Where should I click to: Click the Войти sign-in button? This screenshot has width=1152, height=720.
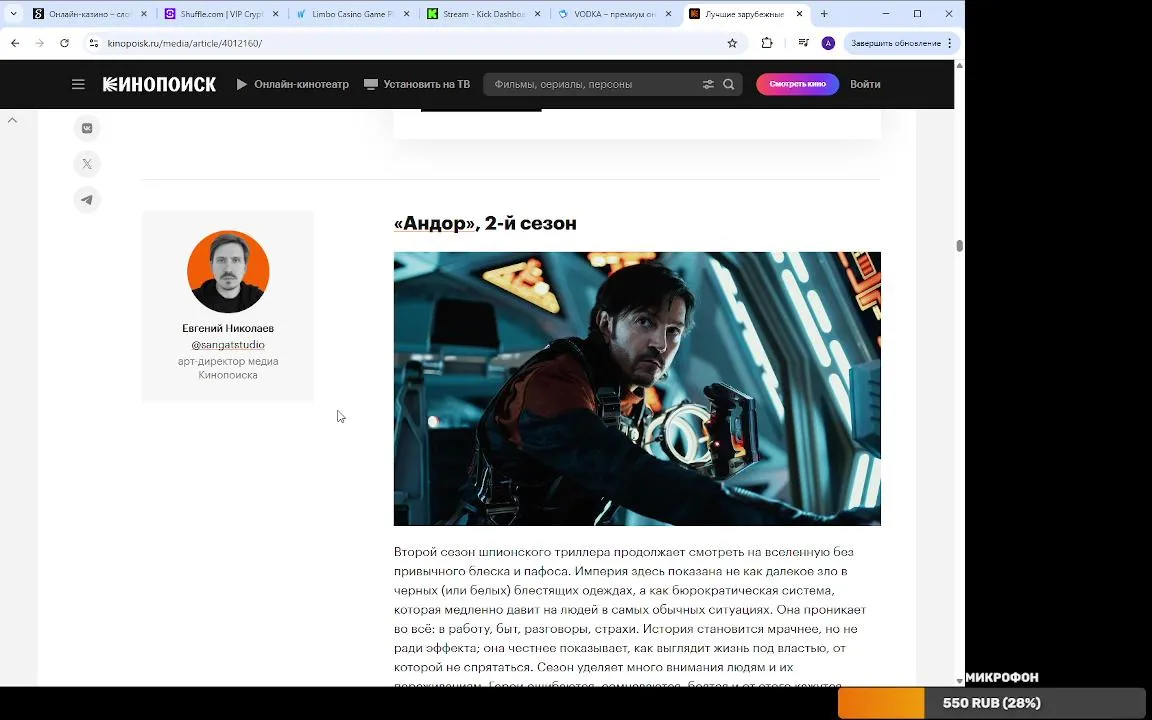865,84
